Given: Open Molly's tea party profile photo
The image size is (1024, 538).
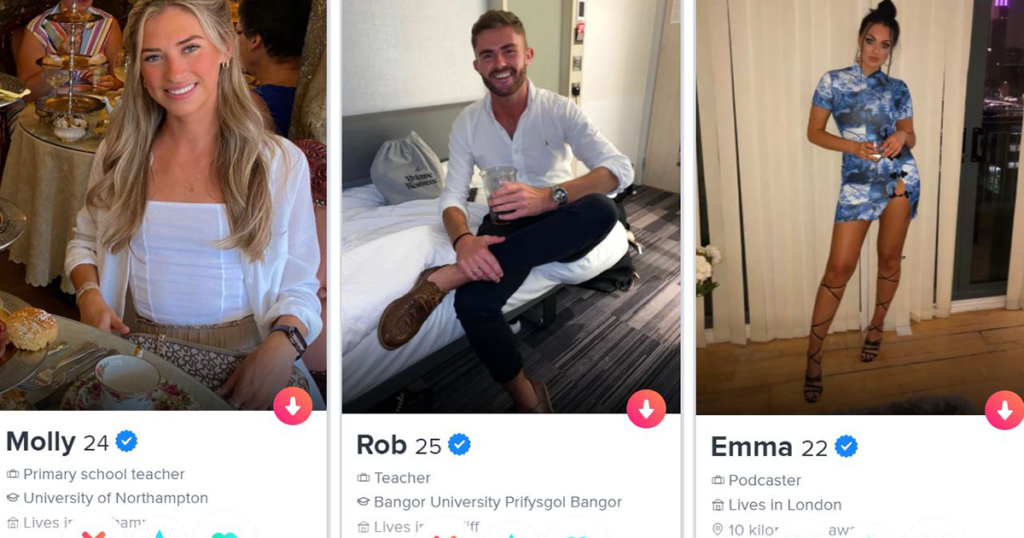Looking at the screenshot, I should (x=163, y=204).
